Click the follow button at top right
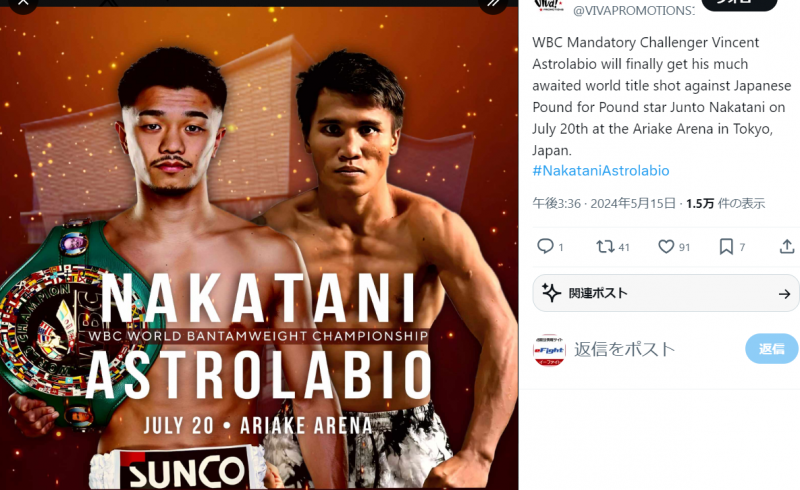 [739, 4]
